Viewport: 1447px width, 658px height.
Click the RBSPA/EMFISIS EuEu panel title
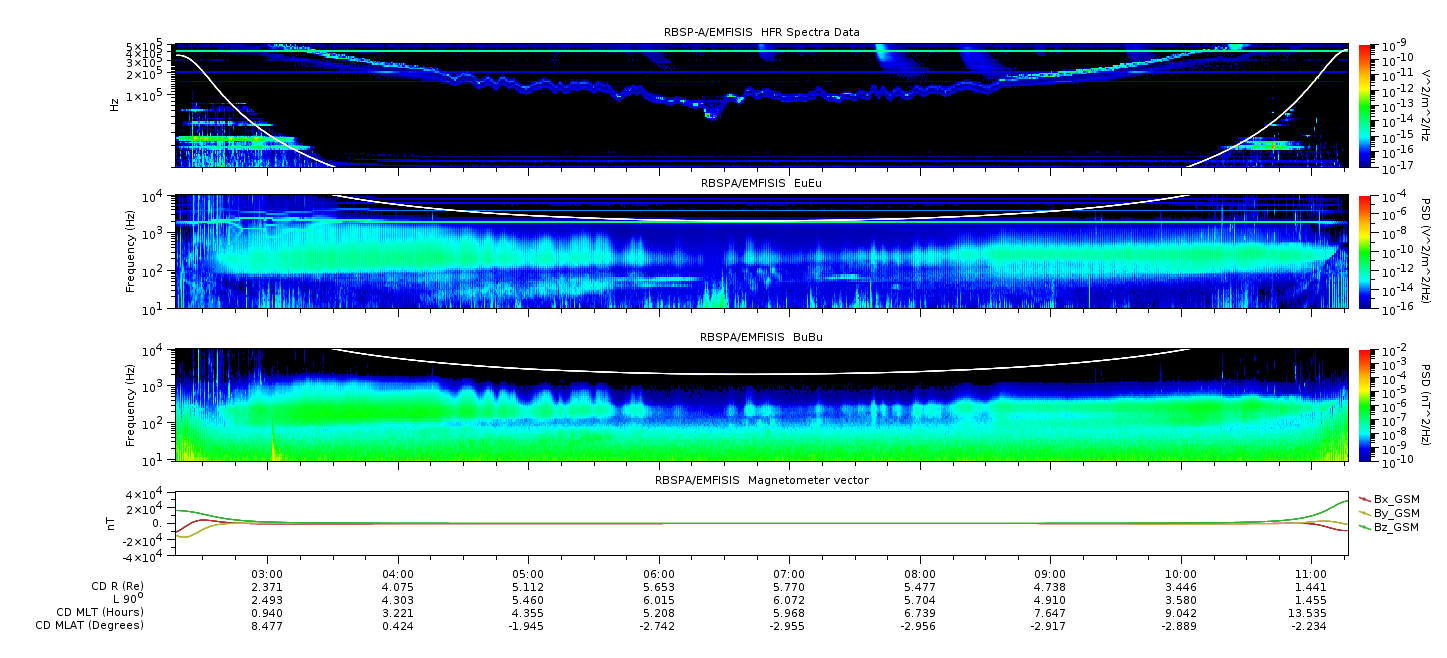click(x=761, y=184)
